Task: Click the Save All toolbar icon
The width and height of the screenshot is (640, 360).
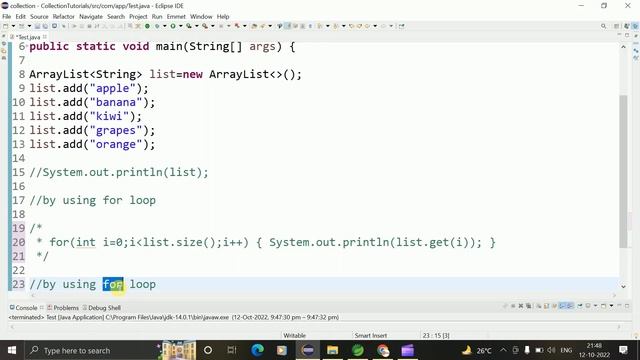Action: click(45, 26)
